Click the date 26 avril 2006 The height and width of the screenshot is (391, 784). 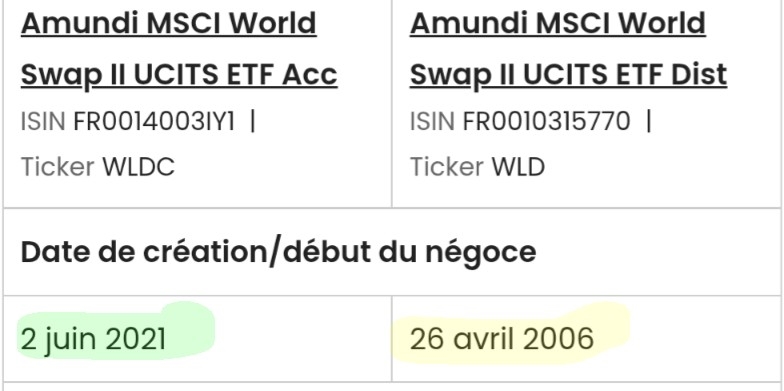point(502,339)
